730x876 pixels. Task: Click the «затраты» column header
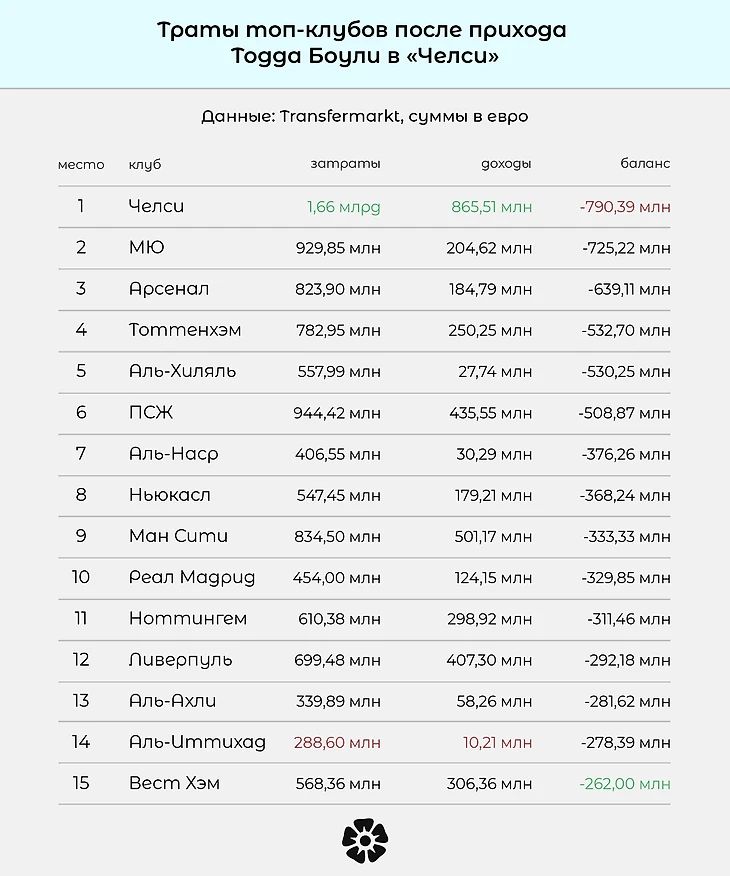tap(345, 164)
